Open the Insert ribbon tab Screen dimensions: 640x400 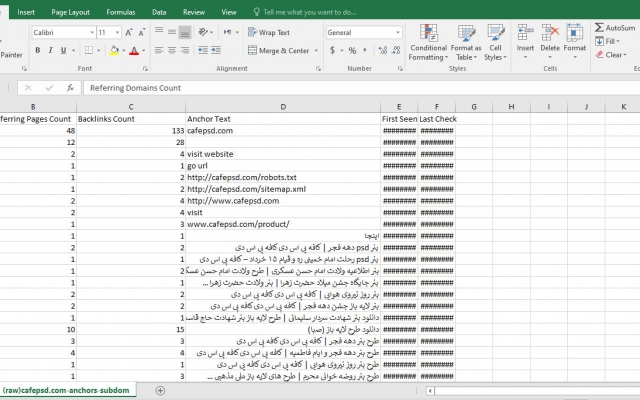(26, 12)
